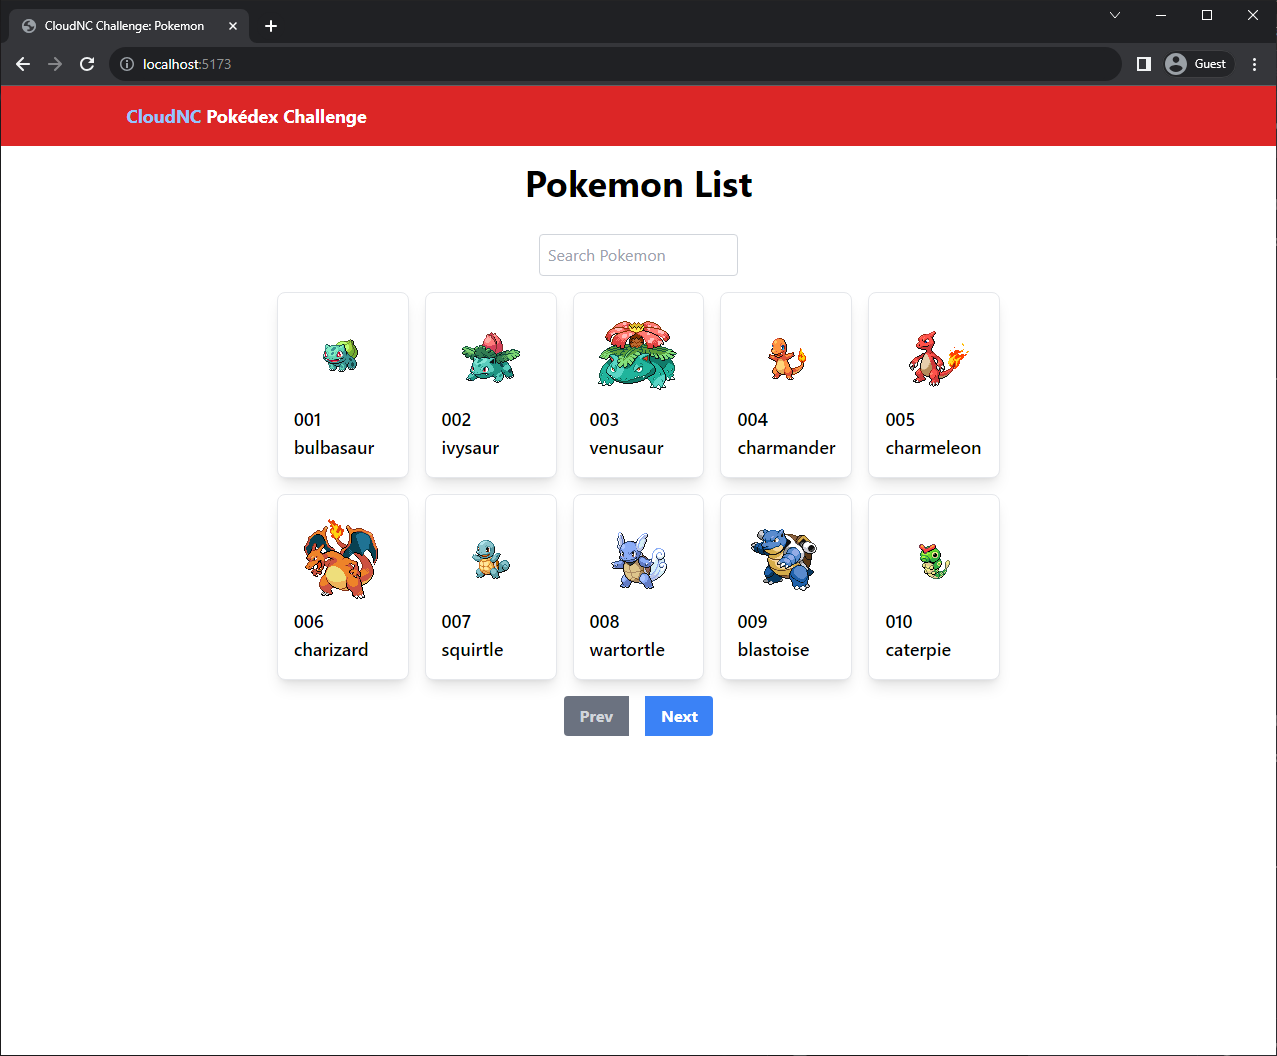Click the bulbasaur name text

click(x=334, y=448)
